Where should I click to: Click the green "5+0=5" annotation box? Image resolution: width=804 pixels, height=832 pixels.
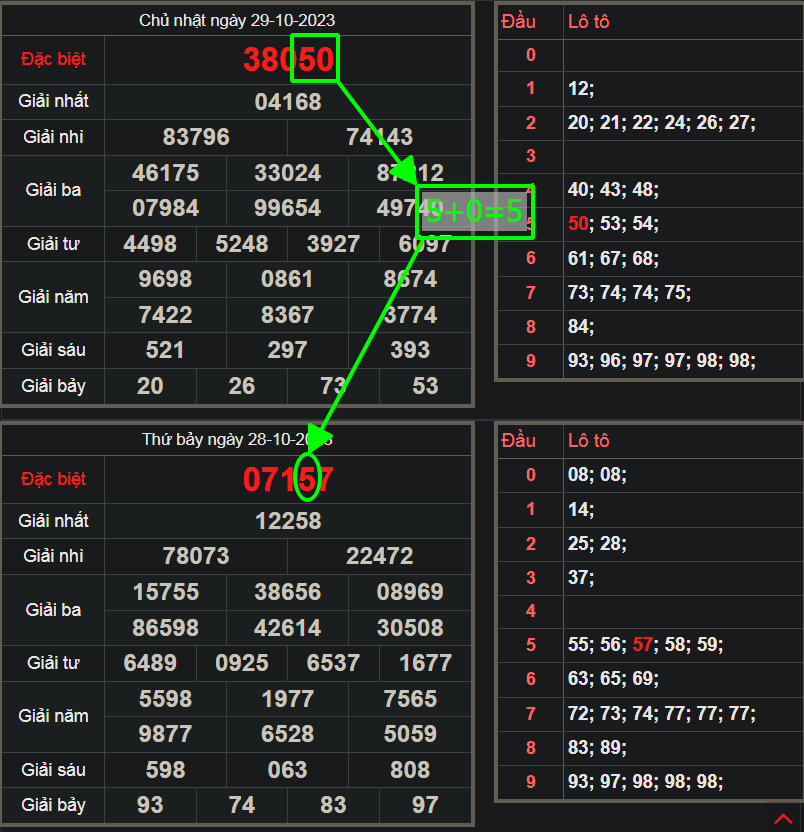474,211
